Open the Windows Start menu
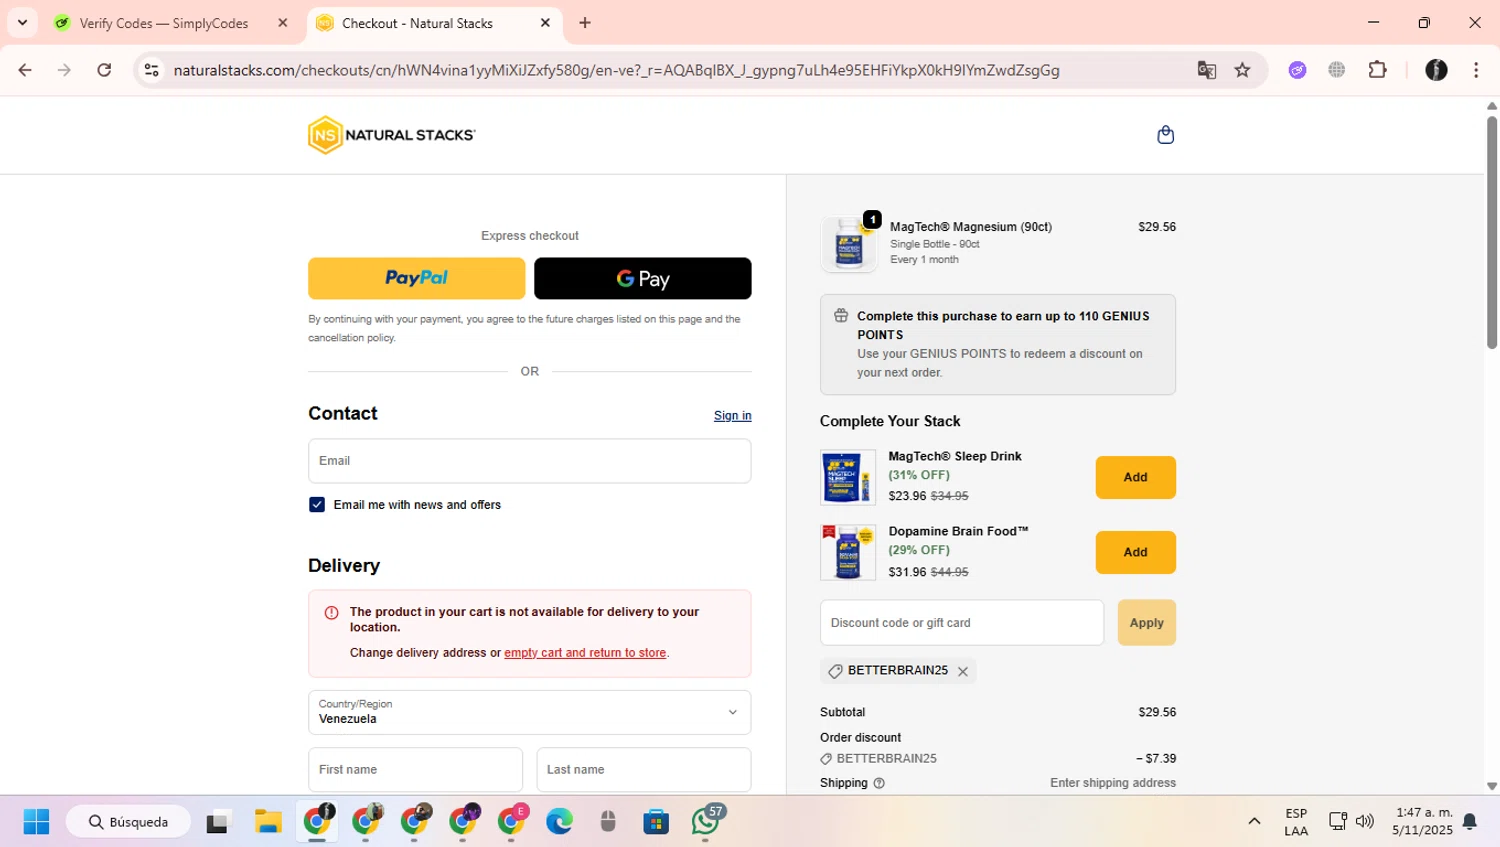The height and width of the screenshot is (847, 1500). (36, 822)
